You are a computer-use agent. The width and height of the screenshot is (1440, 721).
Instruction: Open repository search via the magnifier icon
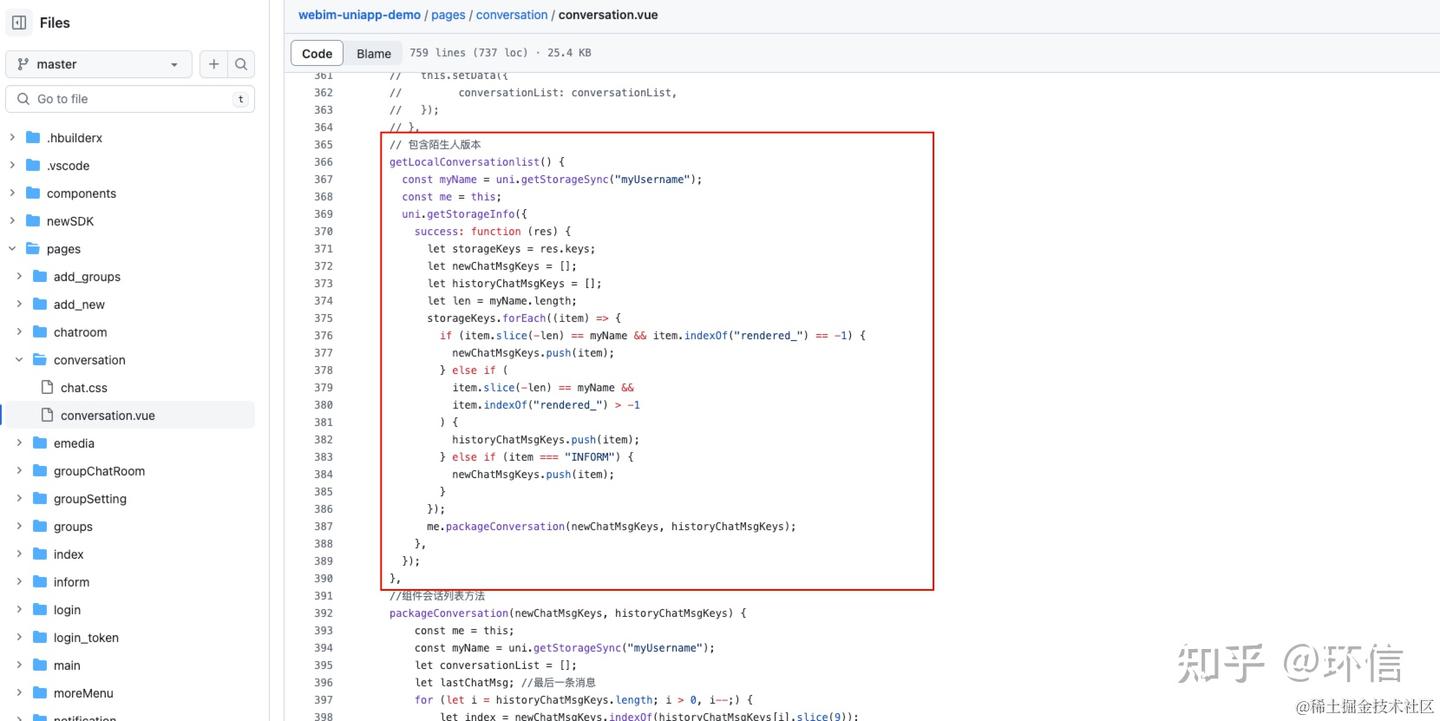tap(239, 62)
